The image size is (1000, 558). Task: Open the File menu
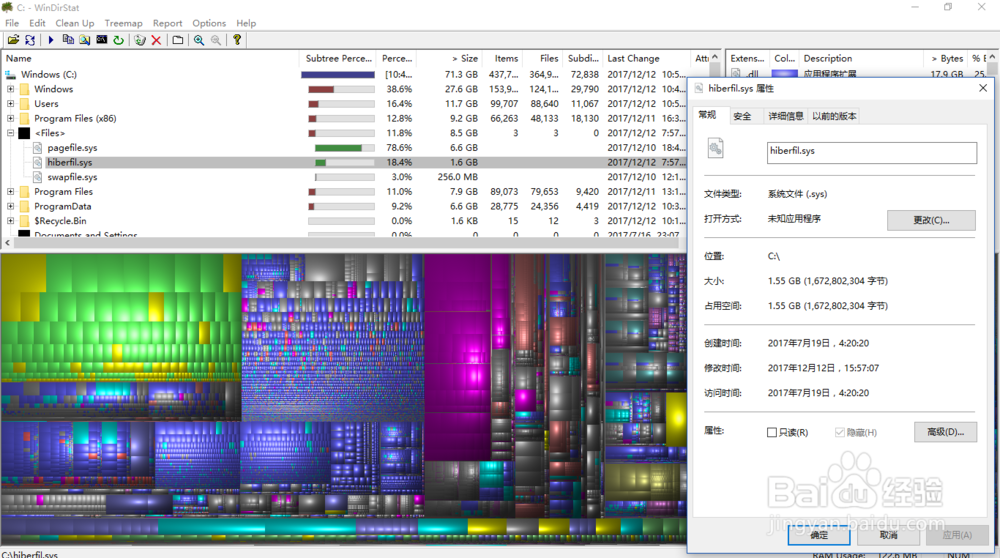point(12,23)
